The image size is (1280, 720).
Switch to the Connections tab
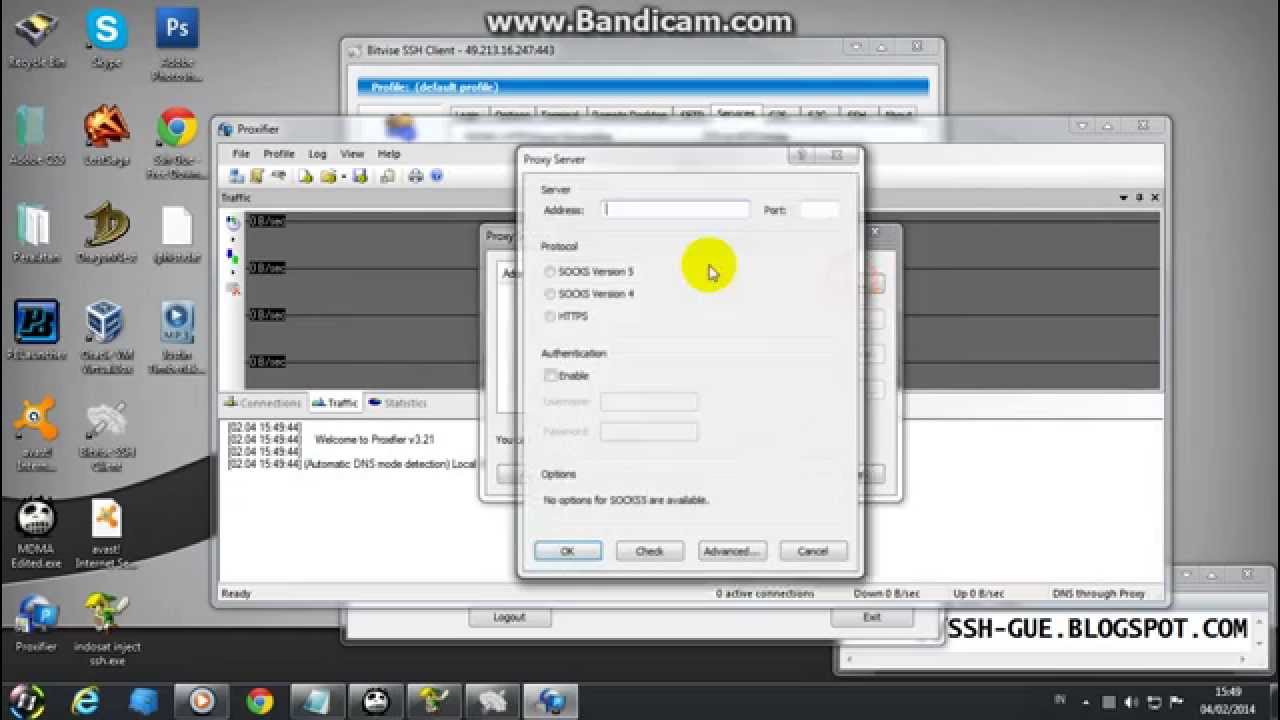[263, 403]
